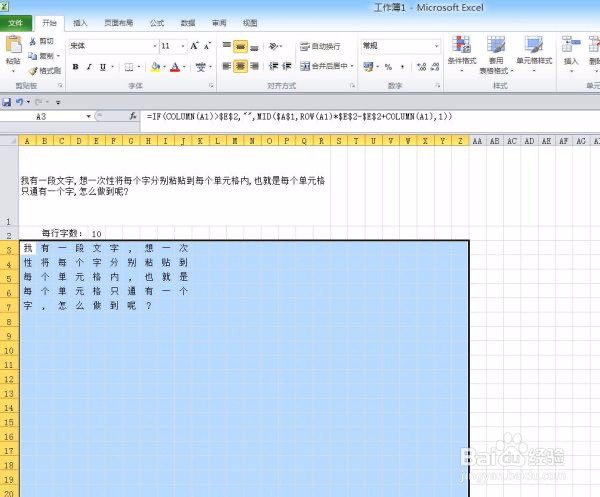600x497 pixels.
Task: Click the phonetic guide icon
Action: click(x=201, y=67)
